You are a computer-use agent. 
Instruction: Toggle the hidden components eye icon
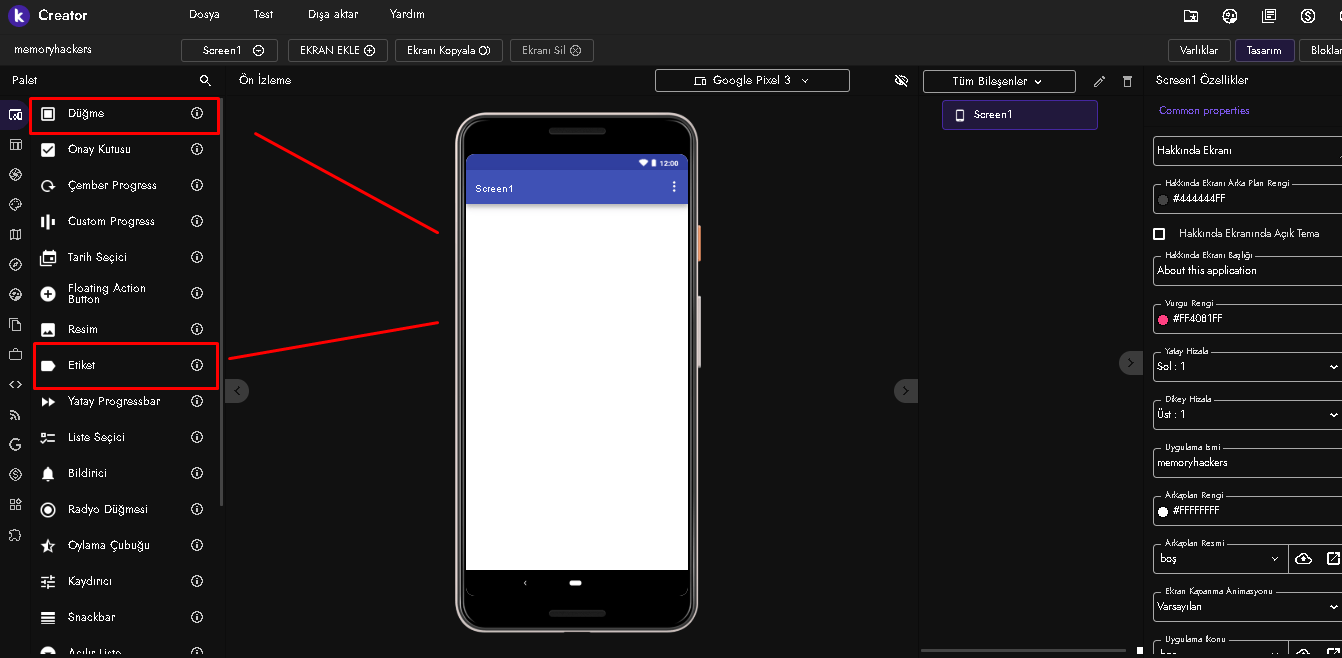[901, 80]
